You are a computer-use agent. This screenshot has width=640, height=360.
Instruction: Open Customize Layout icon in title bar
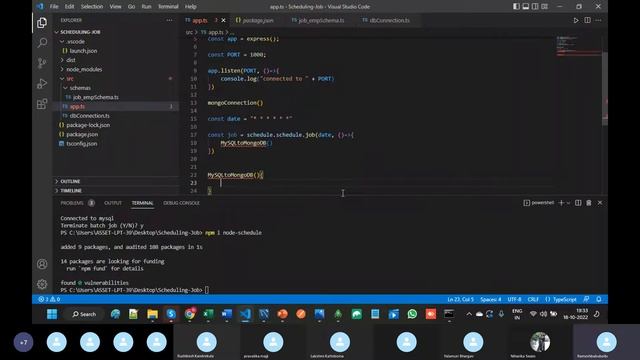544,7
